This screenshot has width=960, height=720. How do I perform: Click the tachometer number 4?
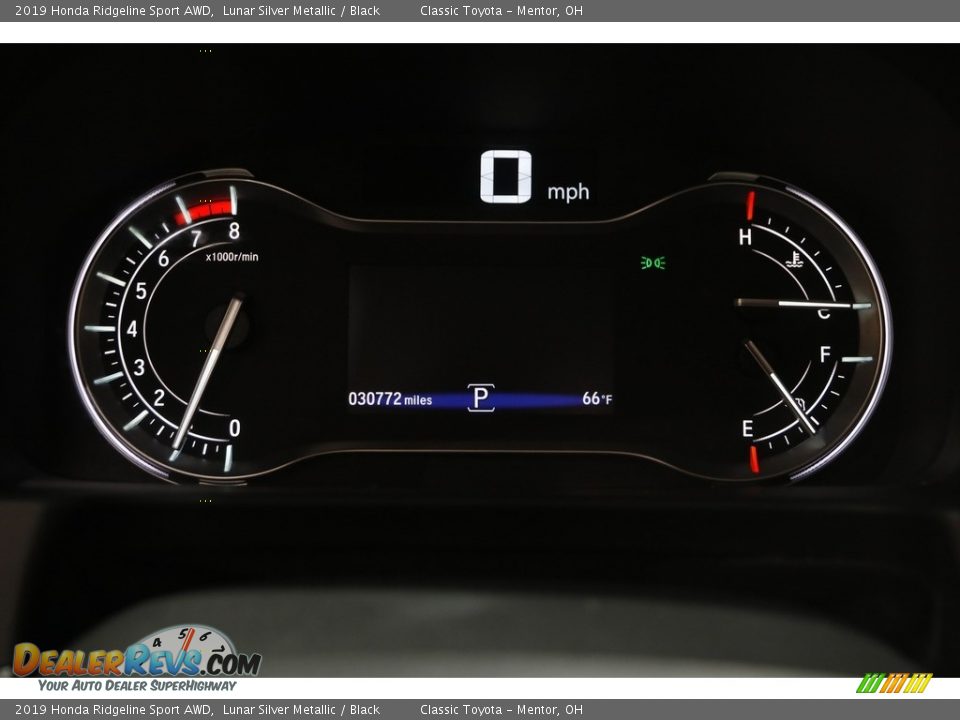tap(132, 329)
